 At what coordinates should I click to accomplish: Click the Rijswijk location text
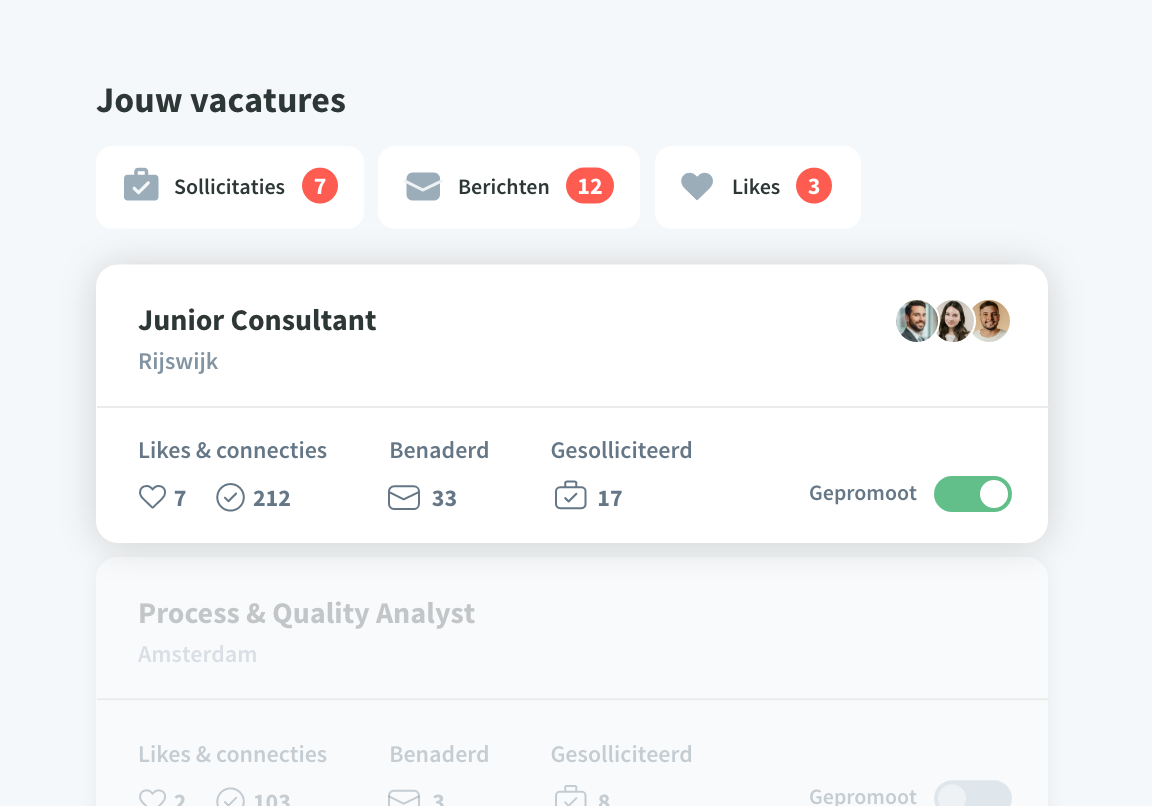[178, 361]
